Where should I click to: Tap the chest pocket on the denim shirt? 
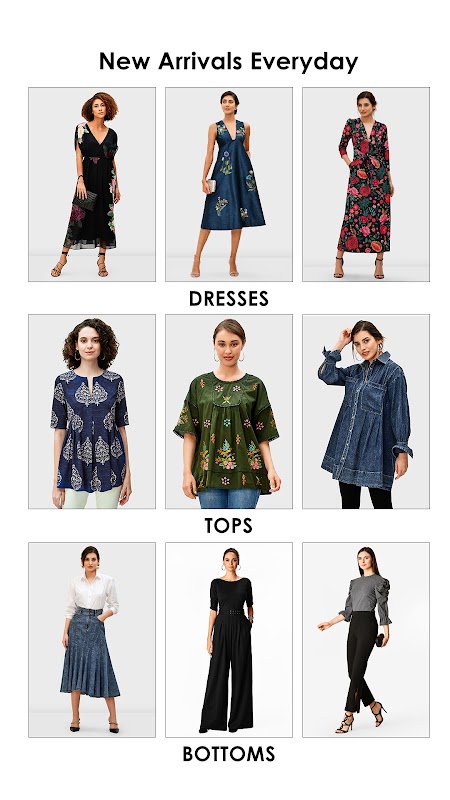(372, 397)
